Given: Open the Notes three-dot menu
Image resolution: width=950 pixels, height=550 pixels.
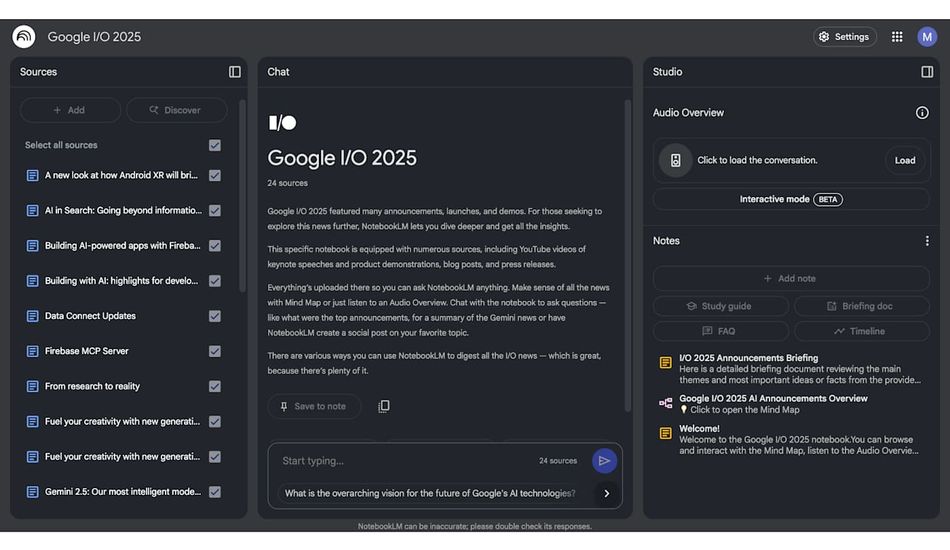Looking at the screenshot, I should pyautogui.click(x=927, y=241).
